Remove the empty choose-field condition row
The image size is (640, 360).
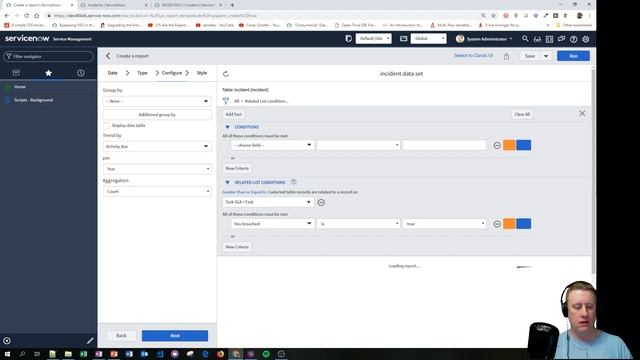[x=497, y=145]
